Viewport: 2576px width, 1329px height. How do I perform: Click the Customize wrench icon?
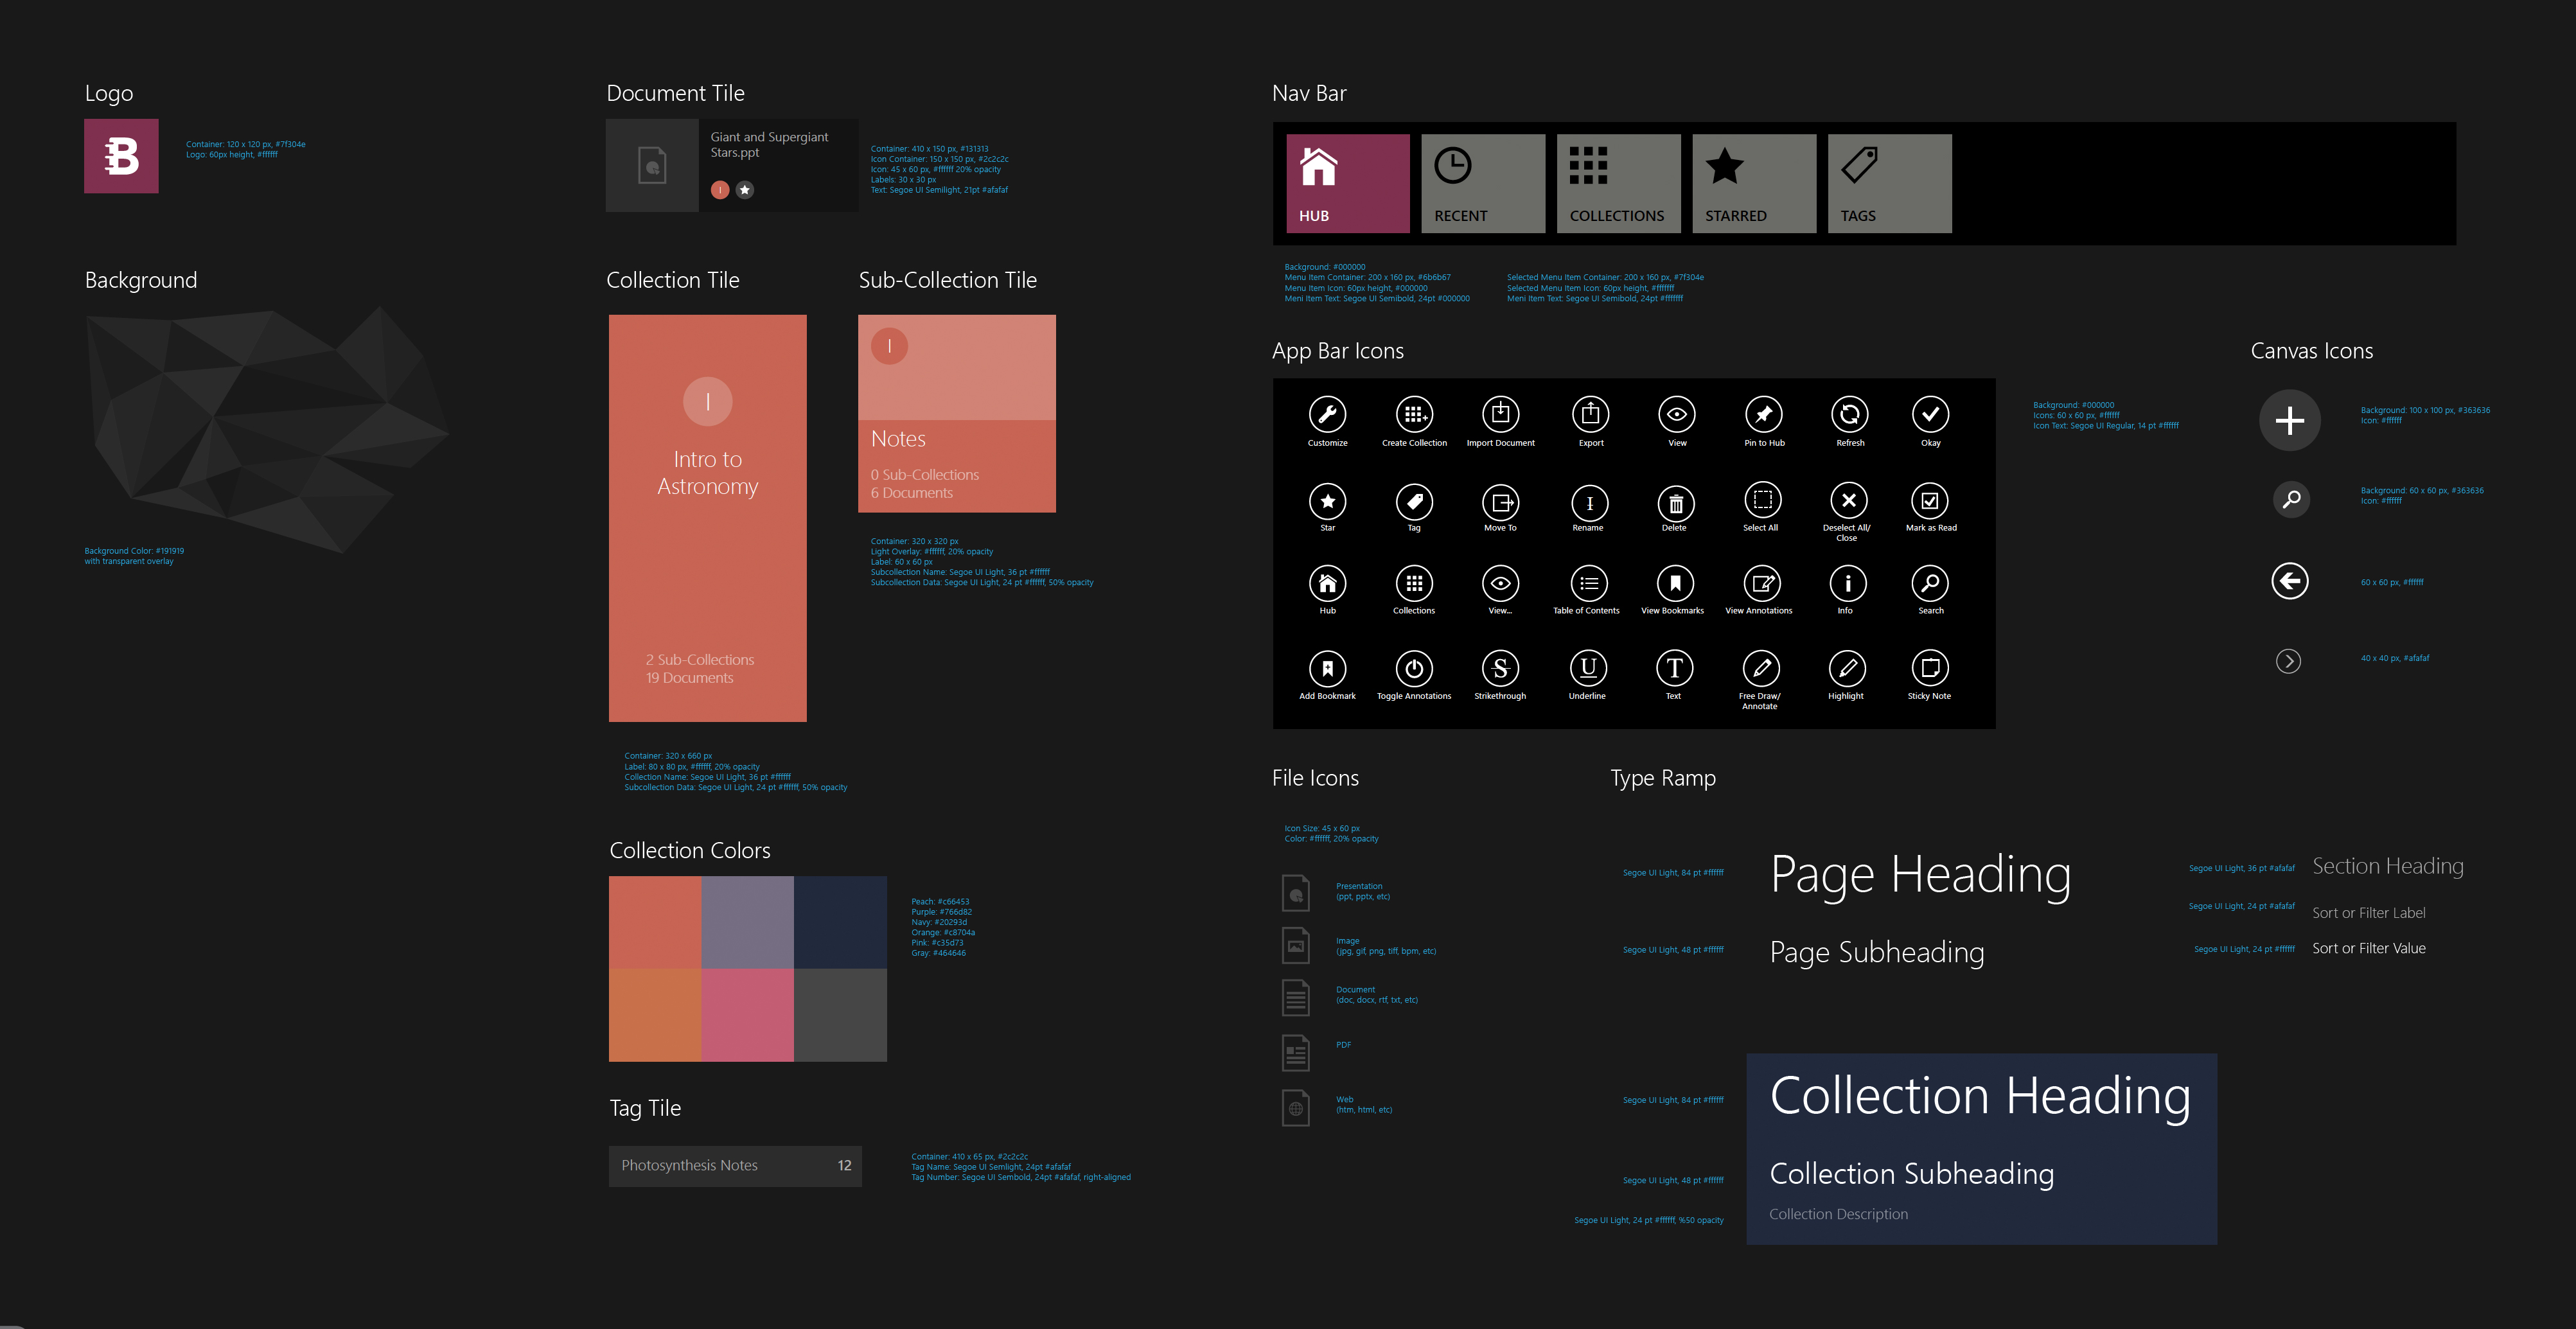coord(1327,414)
